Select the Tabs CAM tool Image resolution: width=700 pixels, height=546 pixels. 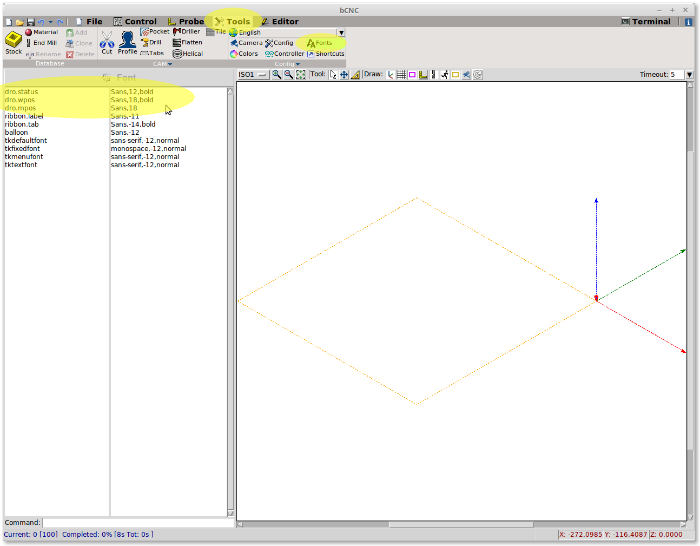pyautogui.click(x=152, y=53)
